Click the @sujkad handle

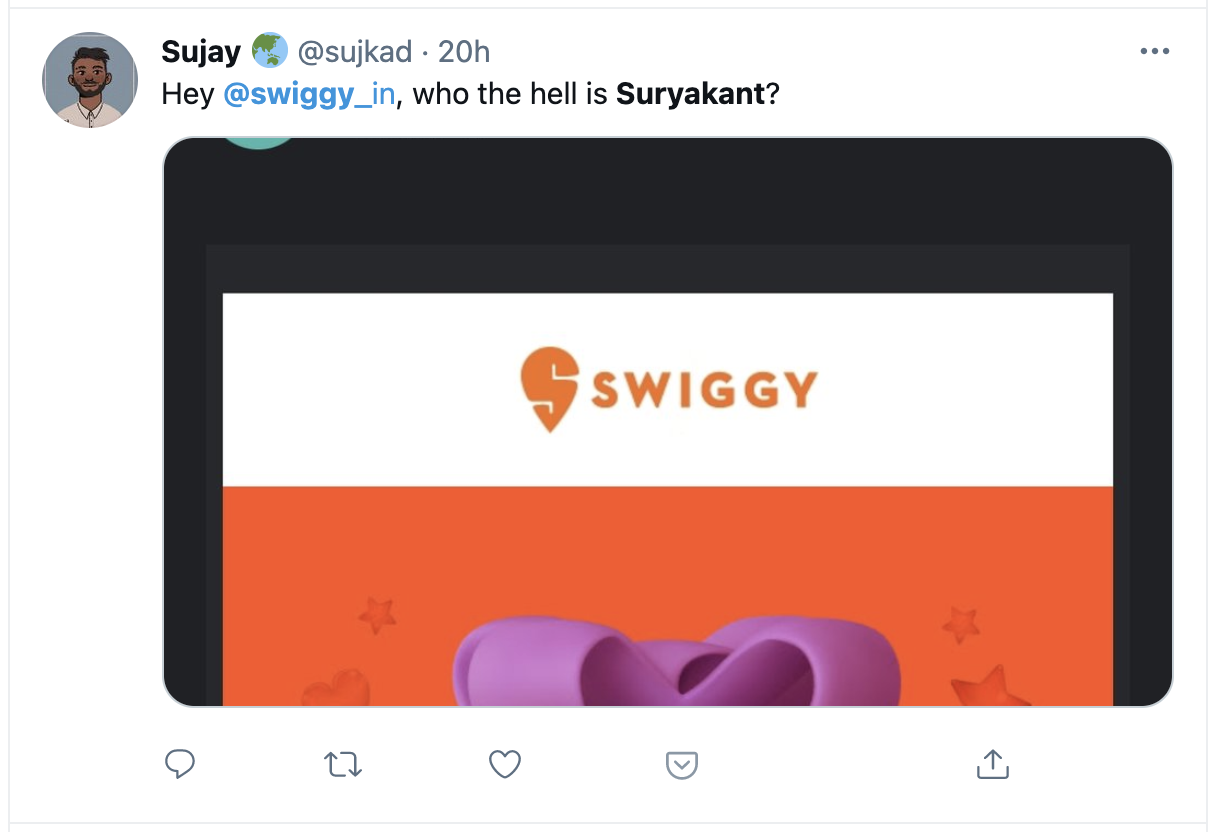click(x=355, y=51)
